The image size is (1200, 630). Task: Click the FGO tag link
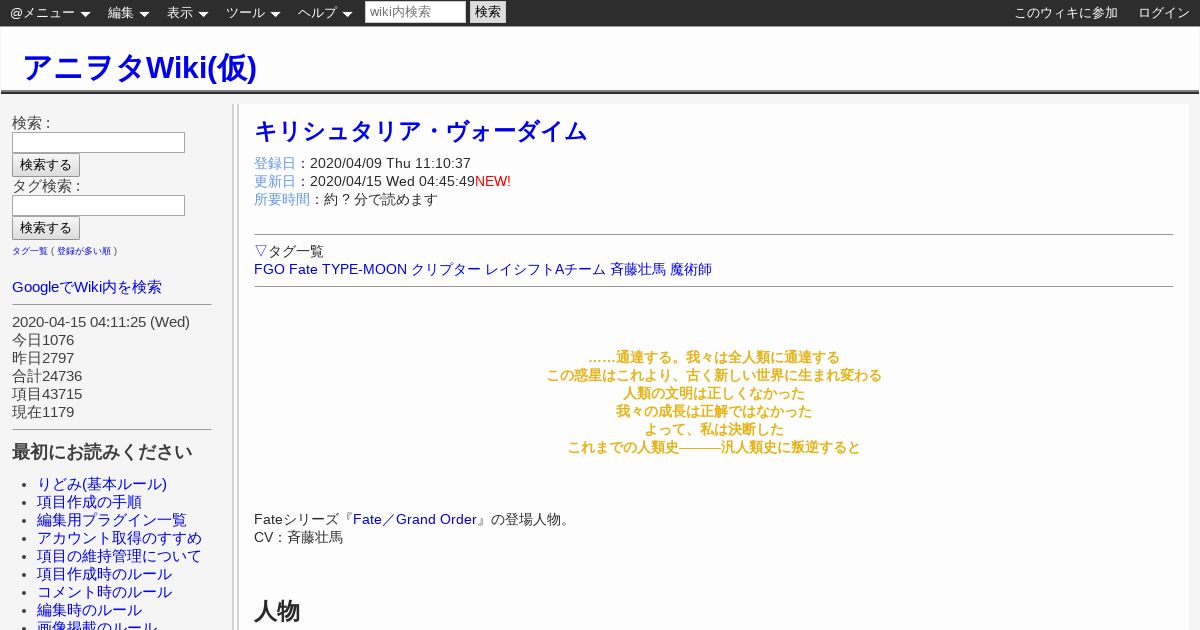[x=269, y=269]
